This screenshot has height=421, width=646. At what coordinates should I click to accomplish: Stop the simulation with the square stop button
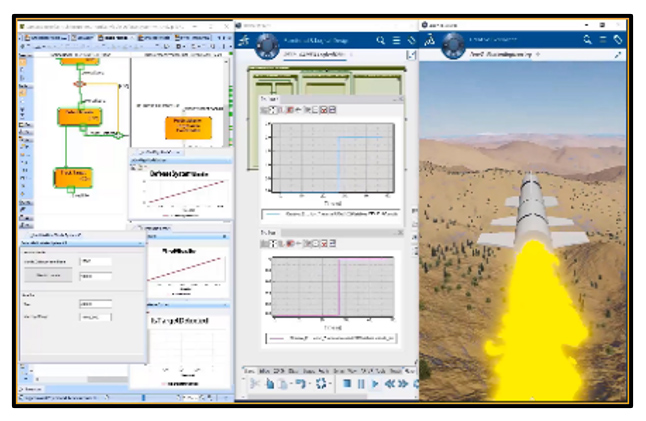[347, 383]
